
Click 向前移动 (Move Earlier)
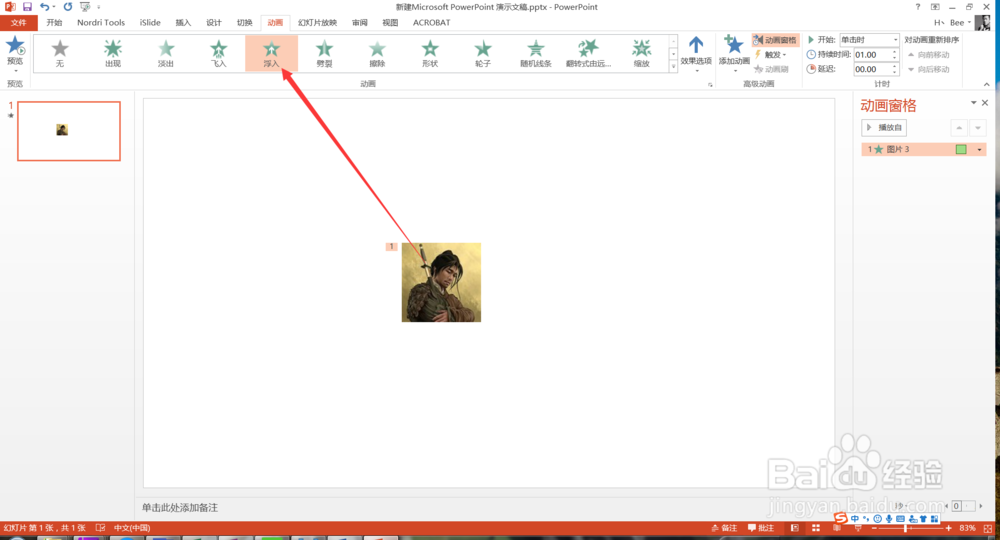(929, 55)
